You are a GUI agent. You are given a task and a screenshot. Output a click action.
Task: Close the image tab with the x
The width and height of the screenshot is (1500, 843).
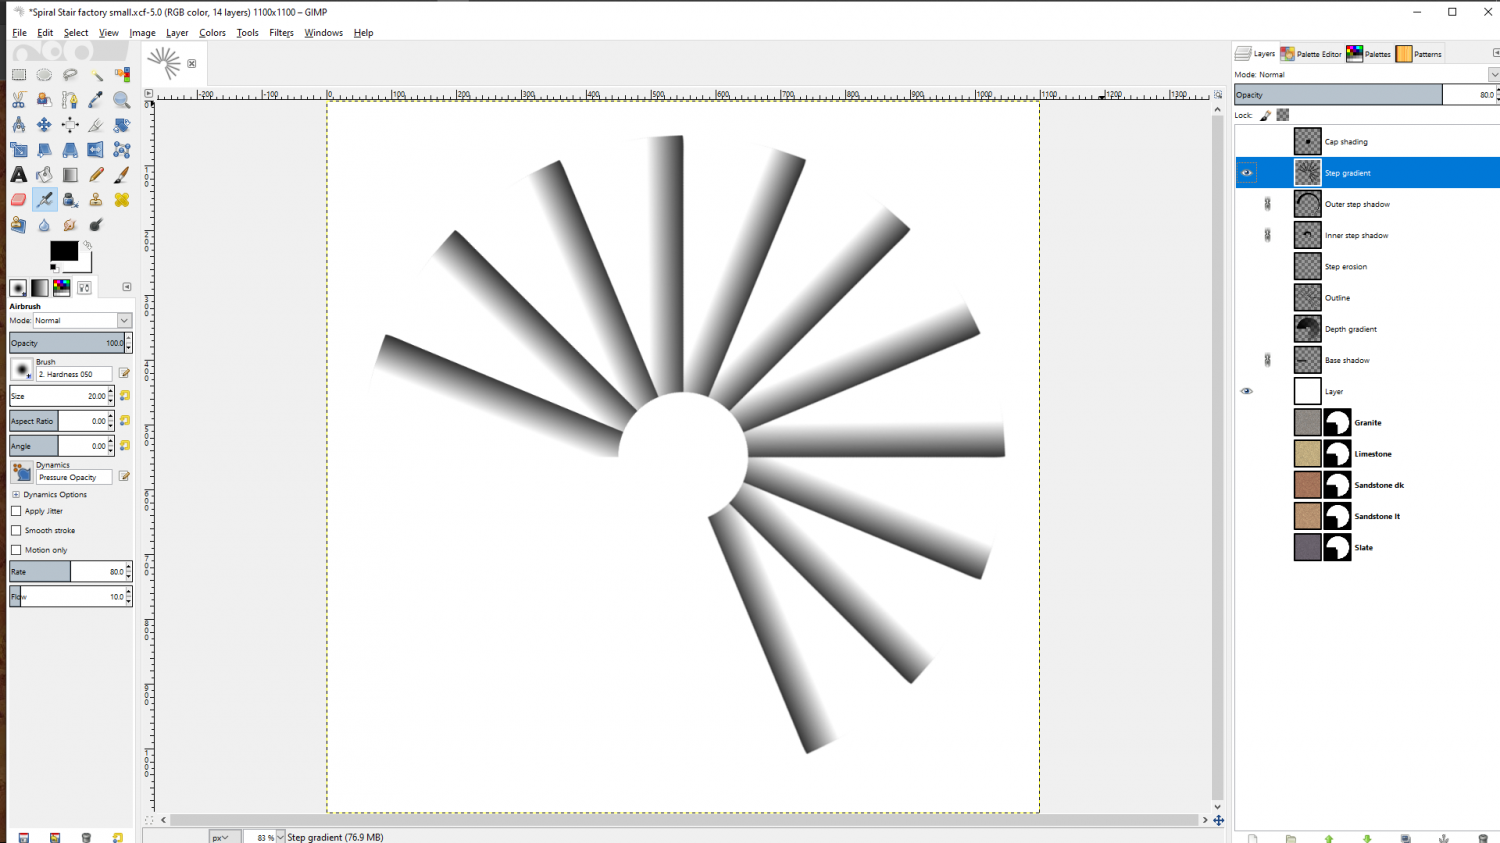pos(192,63)
